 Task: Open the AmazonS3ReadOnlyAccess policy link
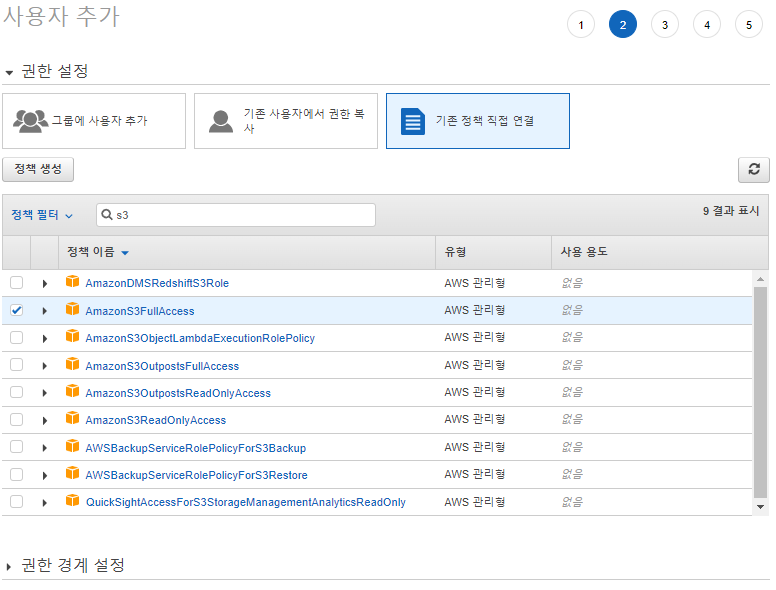coord(155,420)
